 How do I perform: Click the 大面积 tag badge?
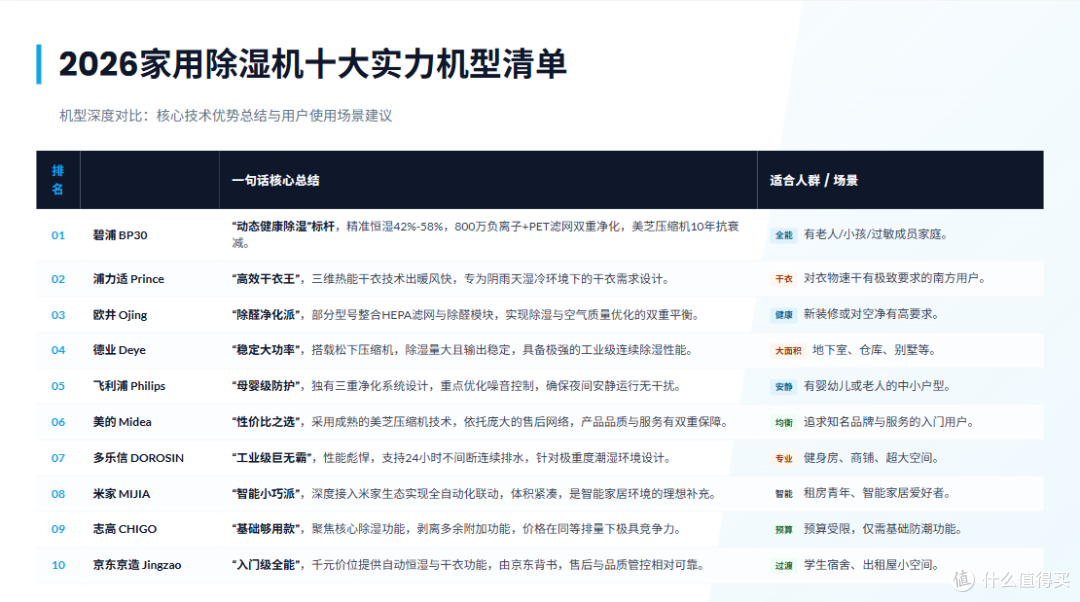[x=788, y=351]
